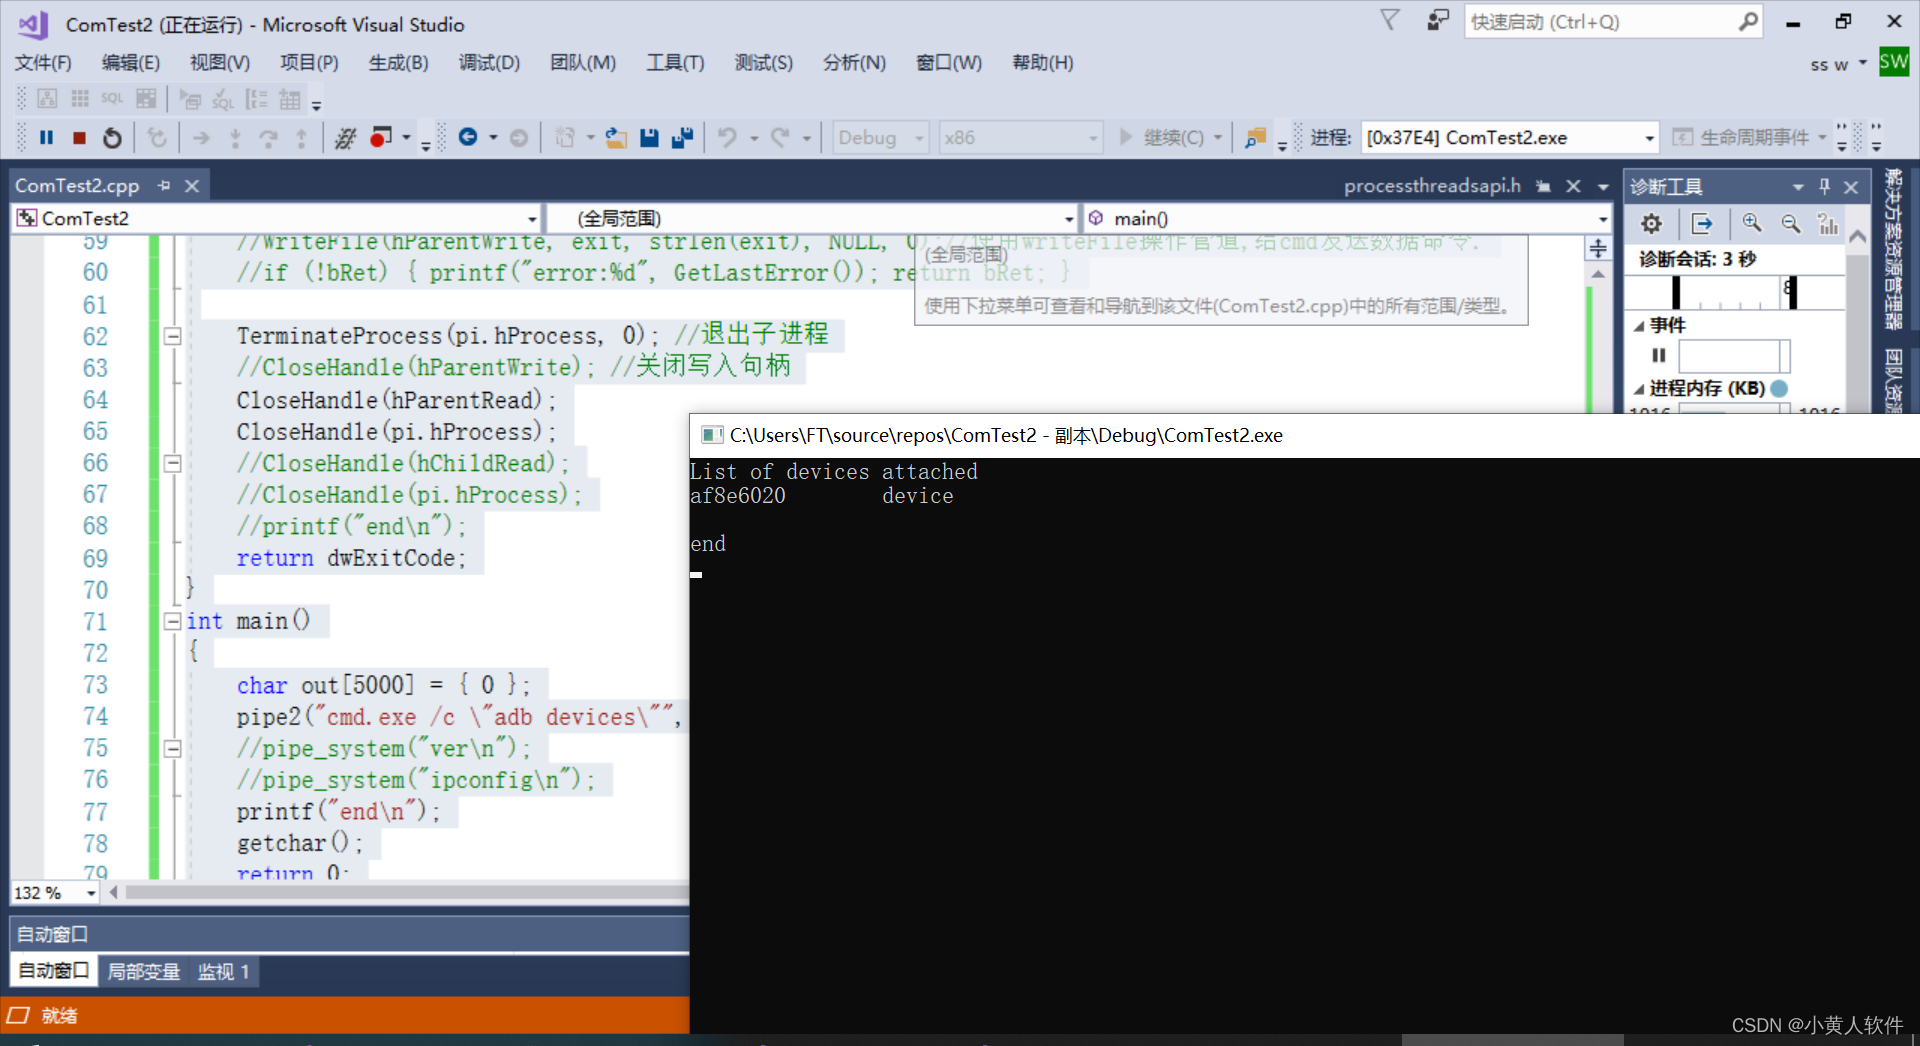Zoom out on diagnostic timeline

[x=1790, y=223]
